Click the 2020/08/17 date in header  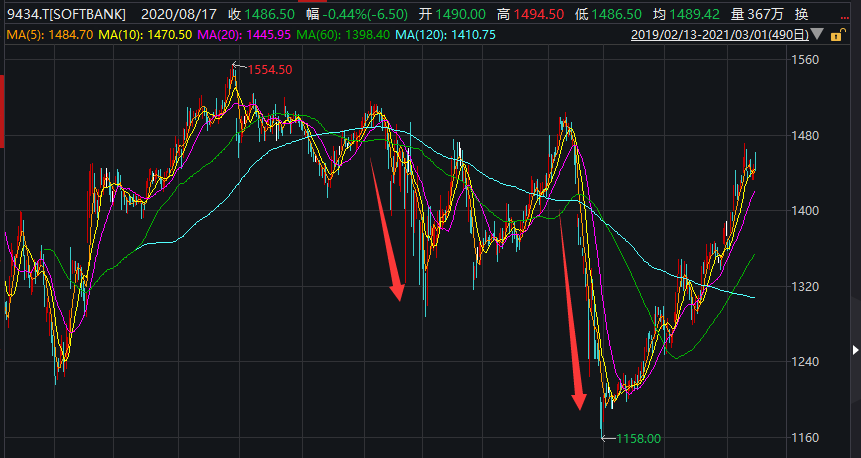[x=176, y=13]
